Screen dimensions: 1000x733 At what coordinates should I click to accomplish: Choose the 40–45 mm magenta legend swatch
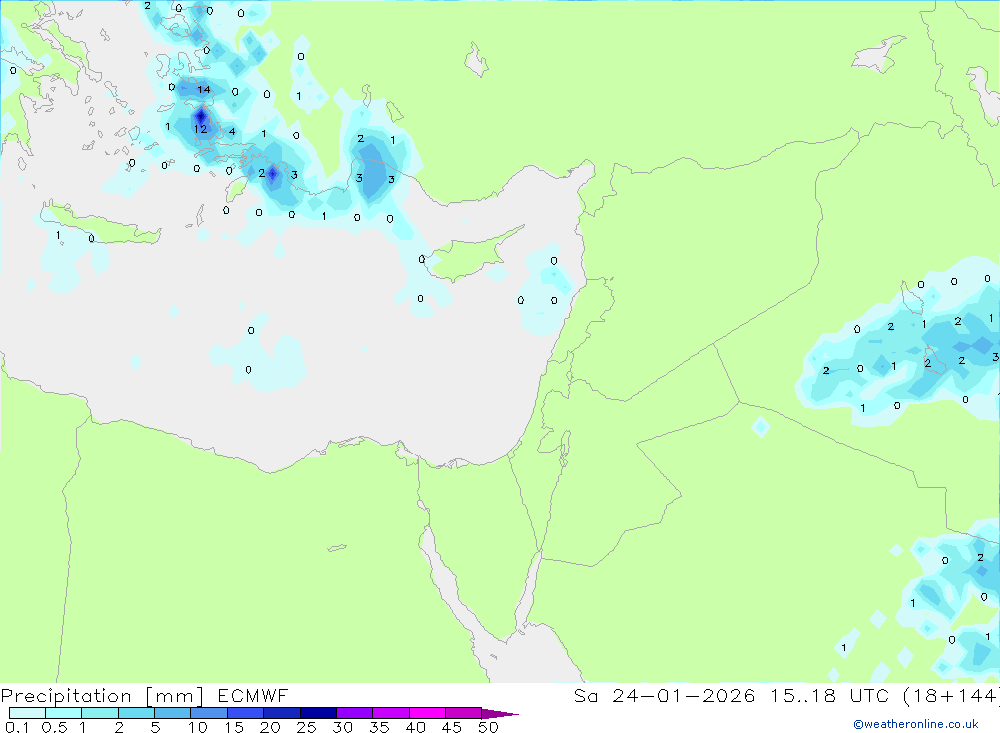pyautogui.click(x=427, y=713)
